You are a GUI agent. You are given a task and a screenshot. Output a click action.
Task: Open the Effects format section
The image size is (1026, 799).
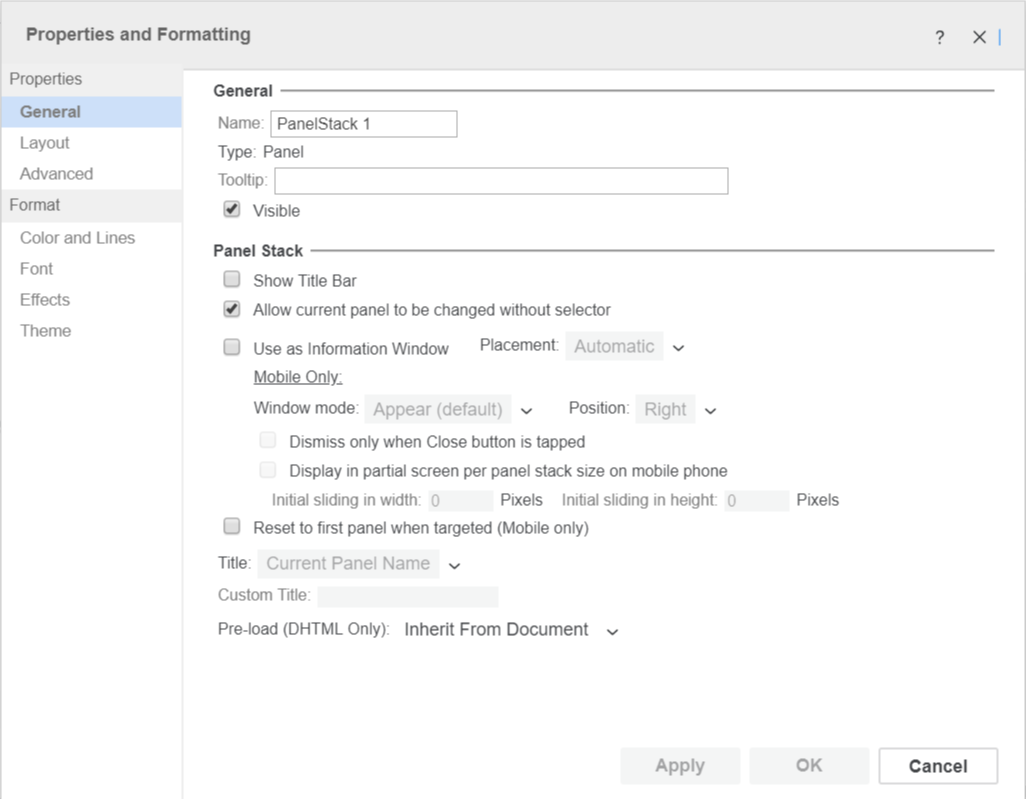[45, 300]
